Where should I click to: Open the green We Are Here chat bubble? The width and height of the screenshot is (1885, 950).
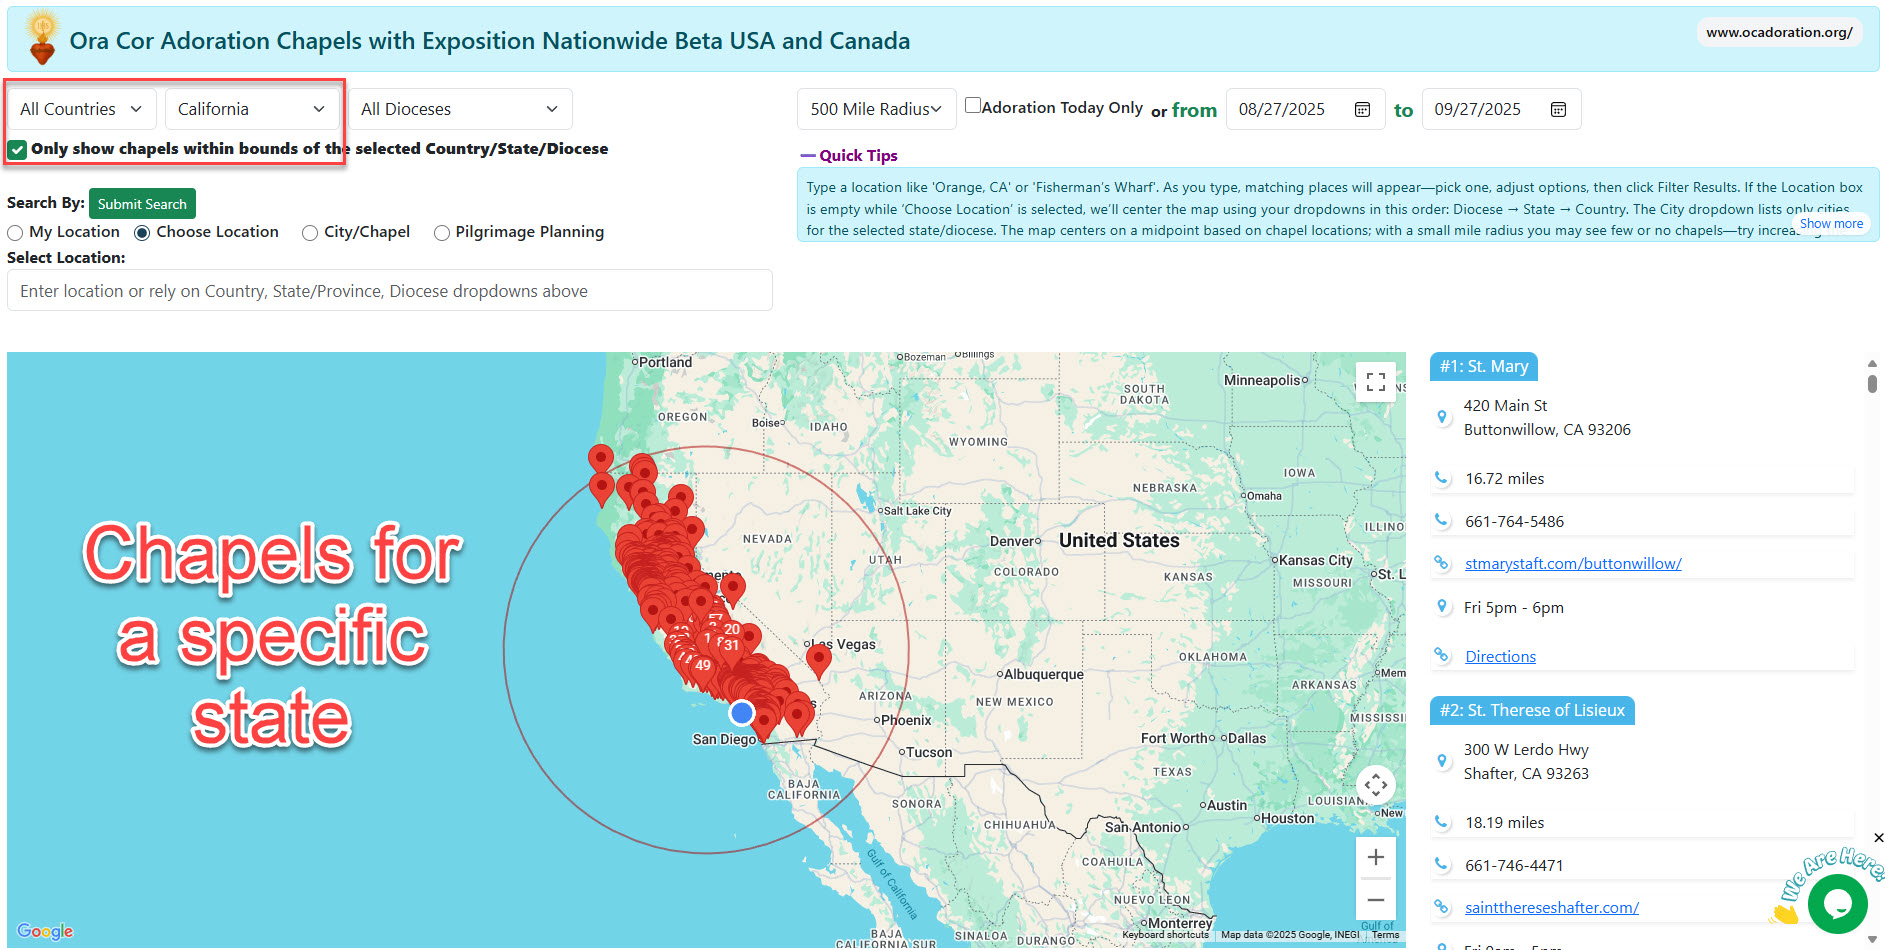point(1837,904)
